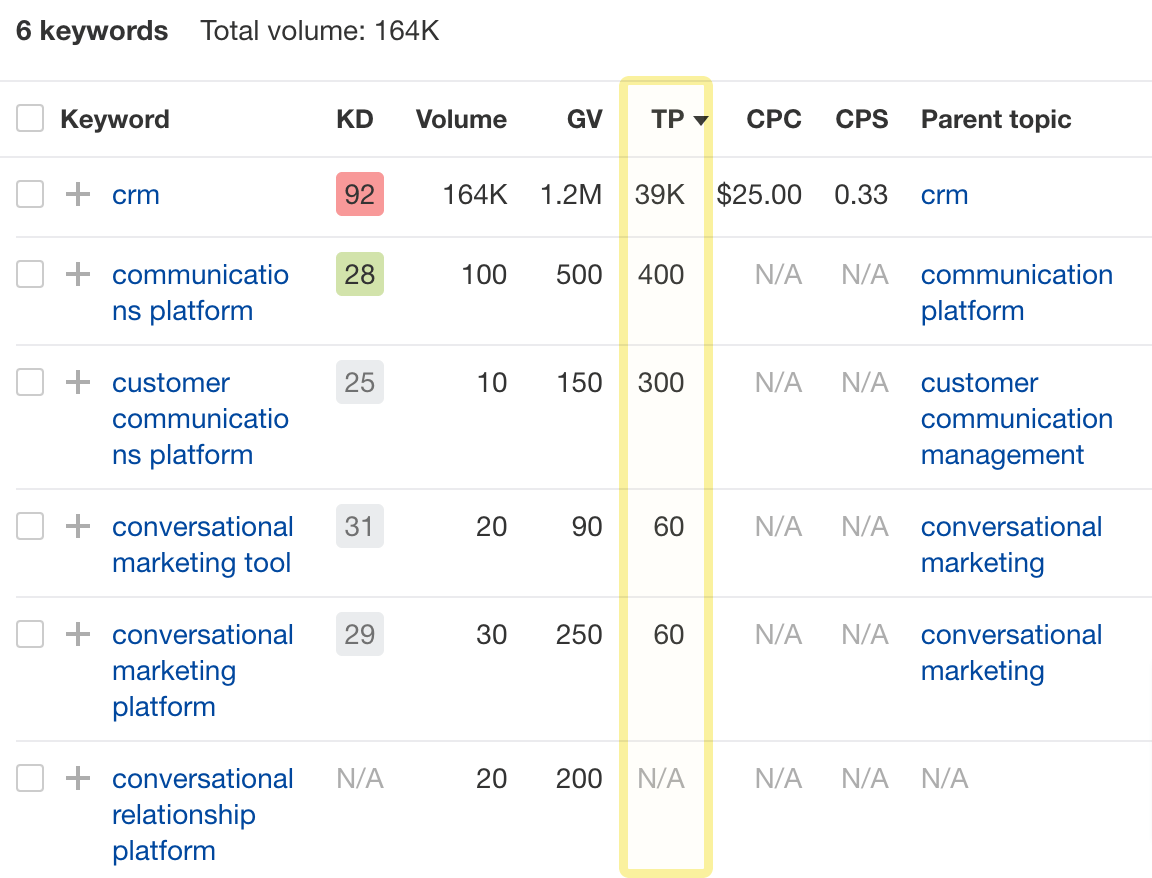The image size is (1152, 878).
Task: Click the plus icon for customer communications platform
Action: (76, 382)
